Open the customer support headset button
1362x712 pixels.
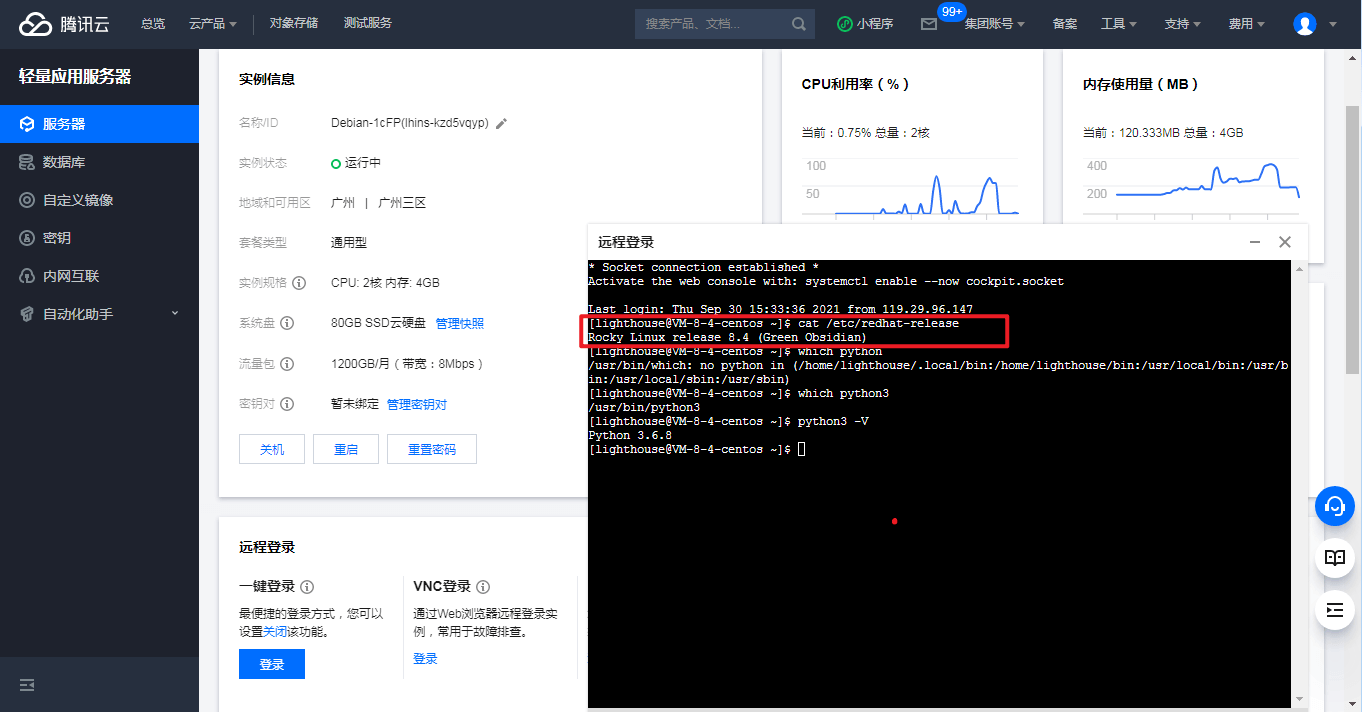pyautogui.click(x=1334, y=506)
